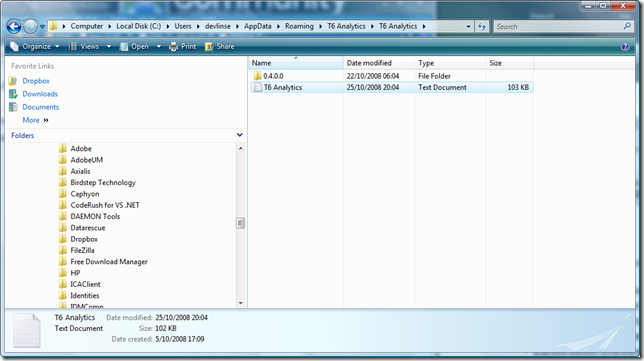Screen dimensions: 644x361
Task: Open the Documents favorite link
Action: pyautogui.click(x=41, y=107)
